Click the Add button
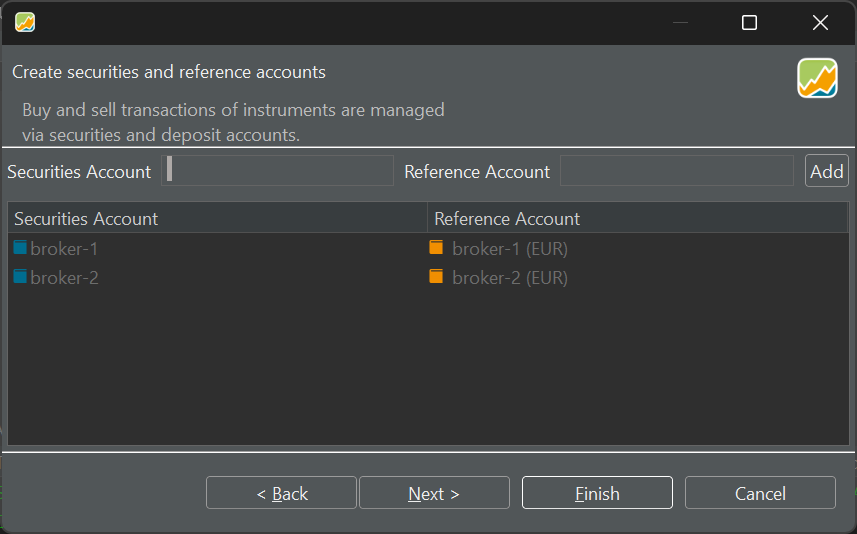This screenshot has height=534, width=857. pos(826,171)
